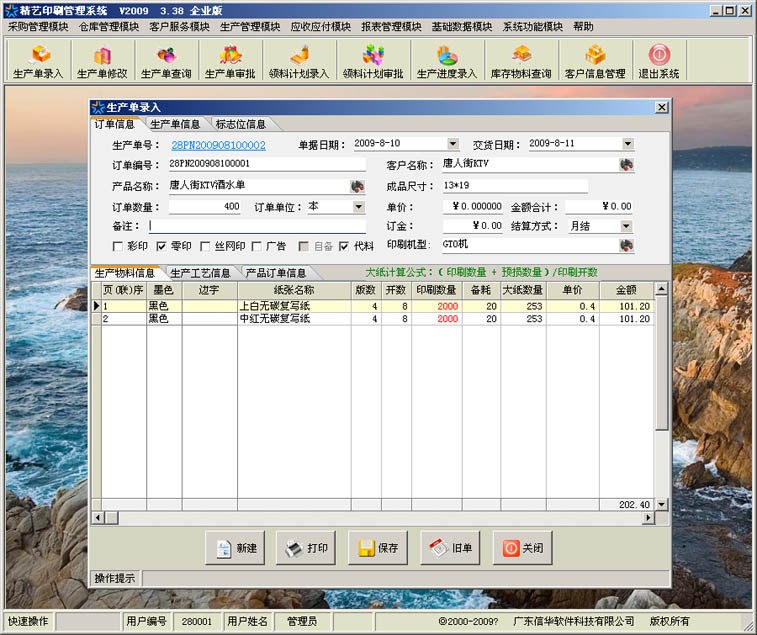The width and height of the screenshot is (757, 635).
Task: Click the 保存 button
Action: coord(378,548)
